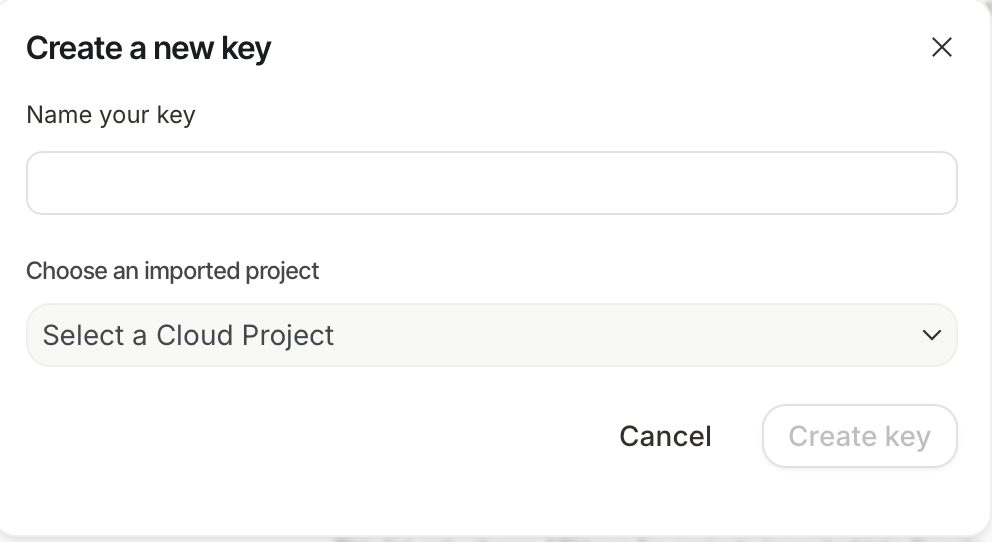
Task: Click the downward chevron beside Cloud Project
Action: pyautogui.click(x=932, y=335)
